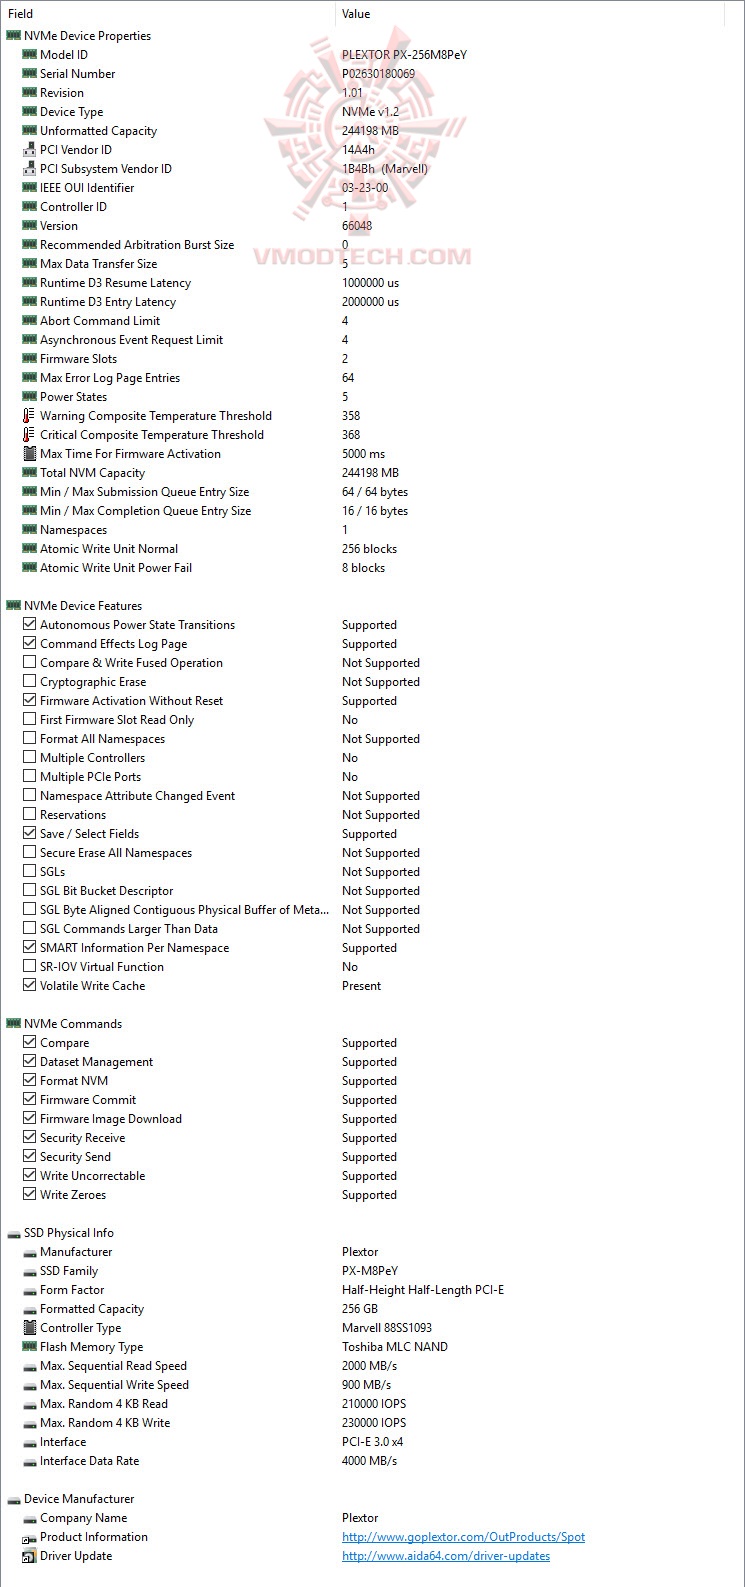Click the Serial Number row icon

coord(30,74)
